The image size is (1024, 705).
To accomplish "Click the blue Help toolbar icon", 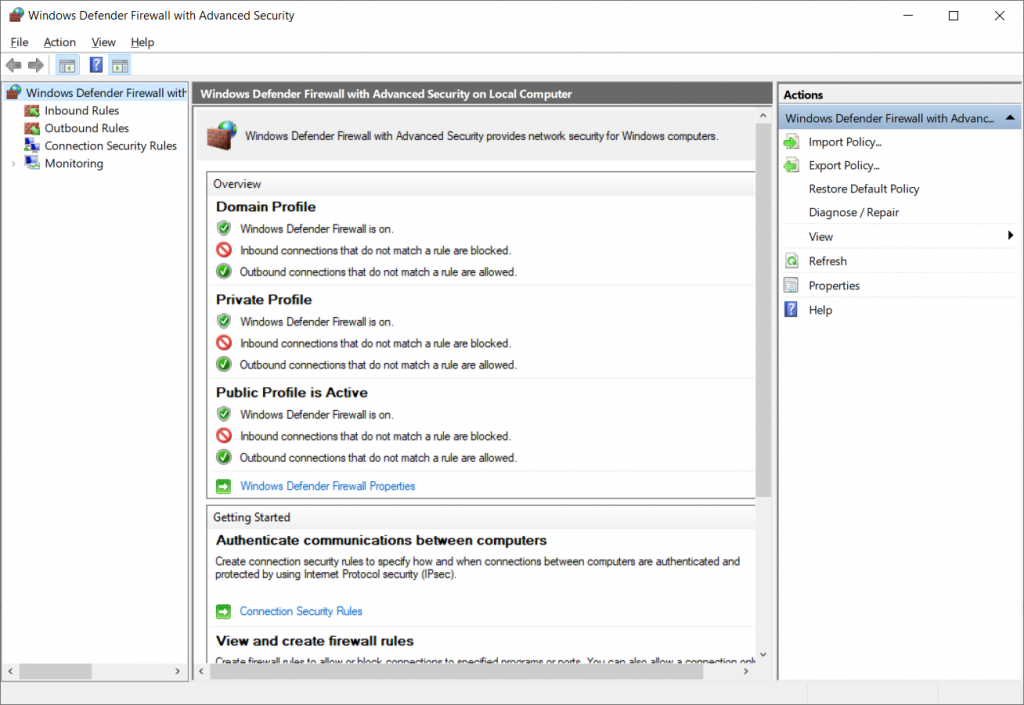I will pos(96,65).
